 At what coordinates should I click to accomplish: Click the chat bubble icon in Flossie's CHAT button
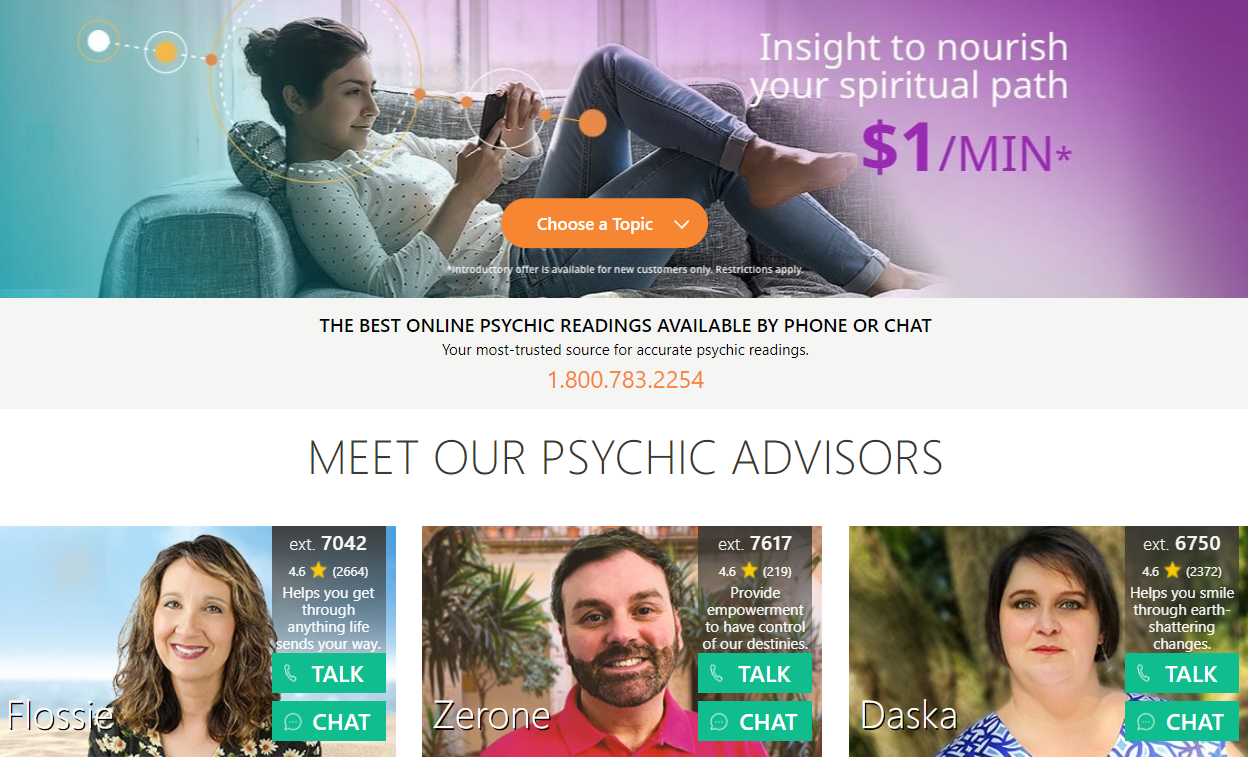pos(293,722)
